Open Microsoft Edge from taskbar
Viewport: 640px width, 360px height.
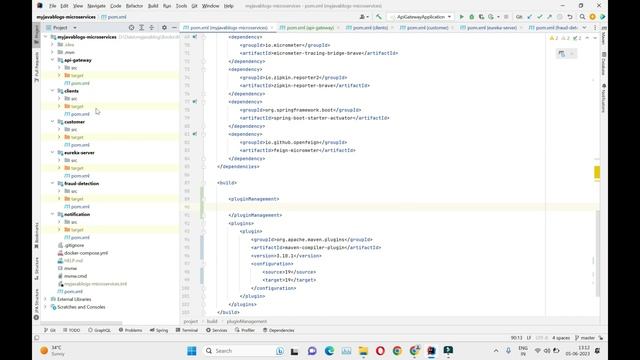(x=329, y=351)
